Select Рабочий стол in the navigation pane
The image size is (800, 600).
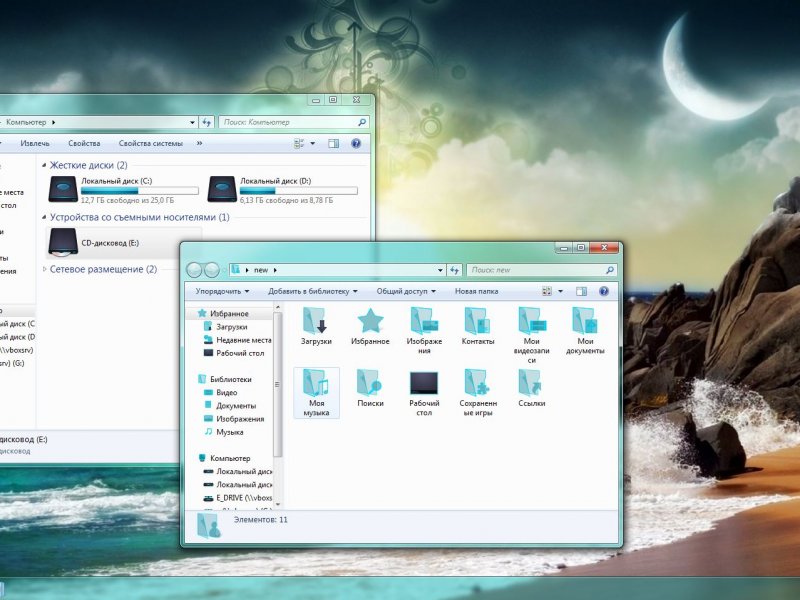pos(240,353)
